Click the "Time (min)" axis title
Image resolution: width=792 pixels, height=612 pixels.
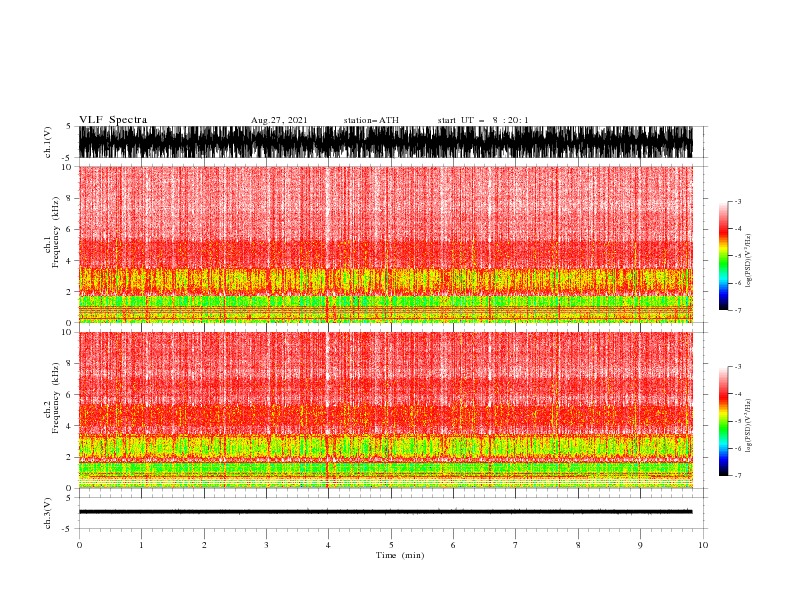coord(400,555)
